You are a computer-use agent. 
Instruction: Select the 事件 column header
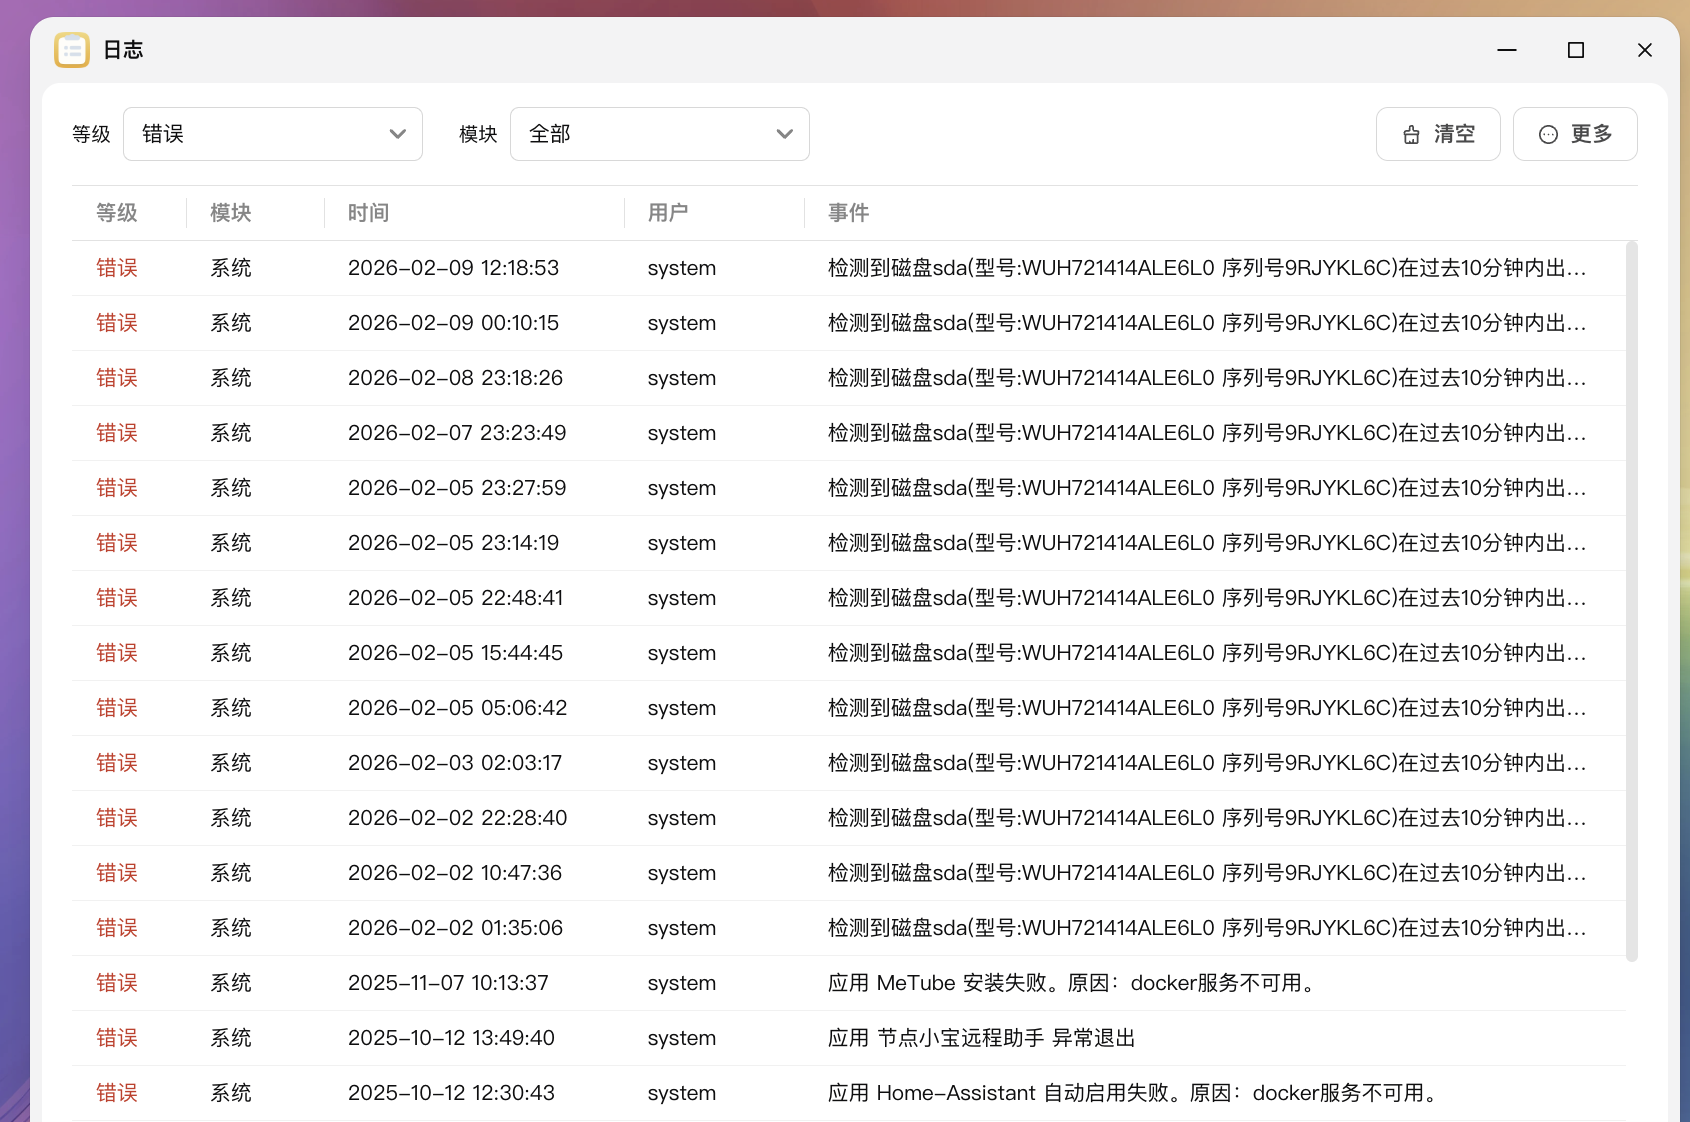[x=848, y=212]
